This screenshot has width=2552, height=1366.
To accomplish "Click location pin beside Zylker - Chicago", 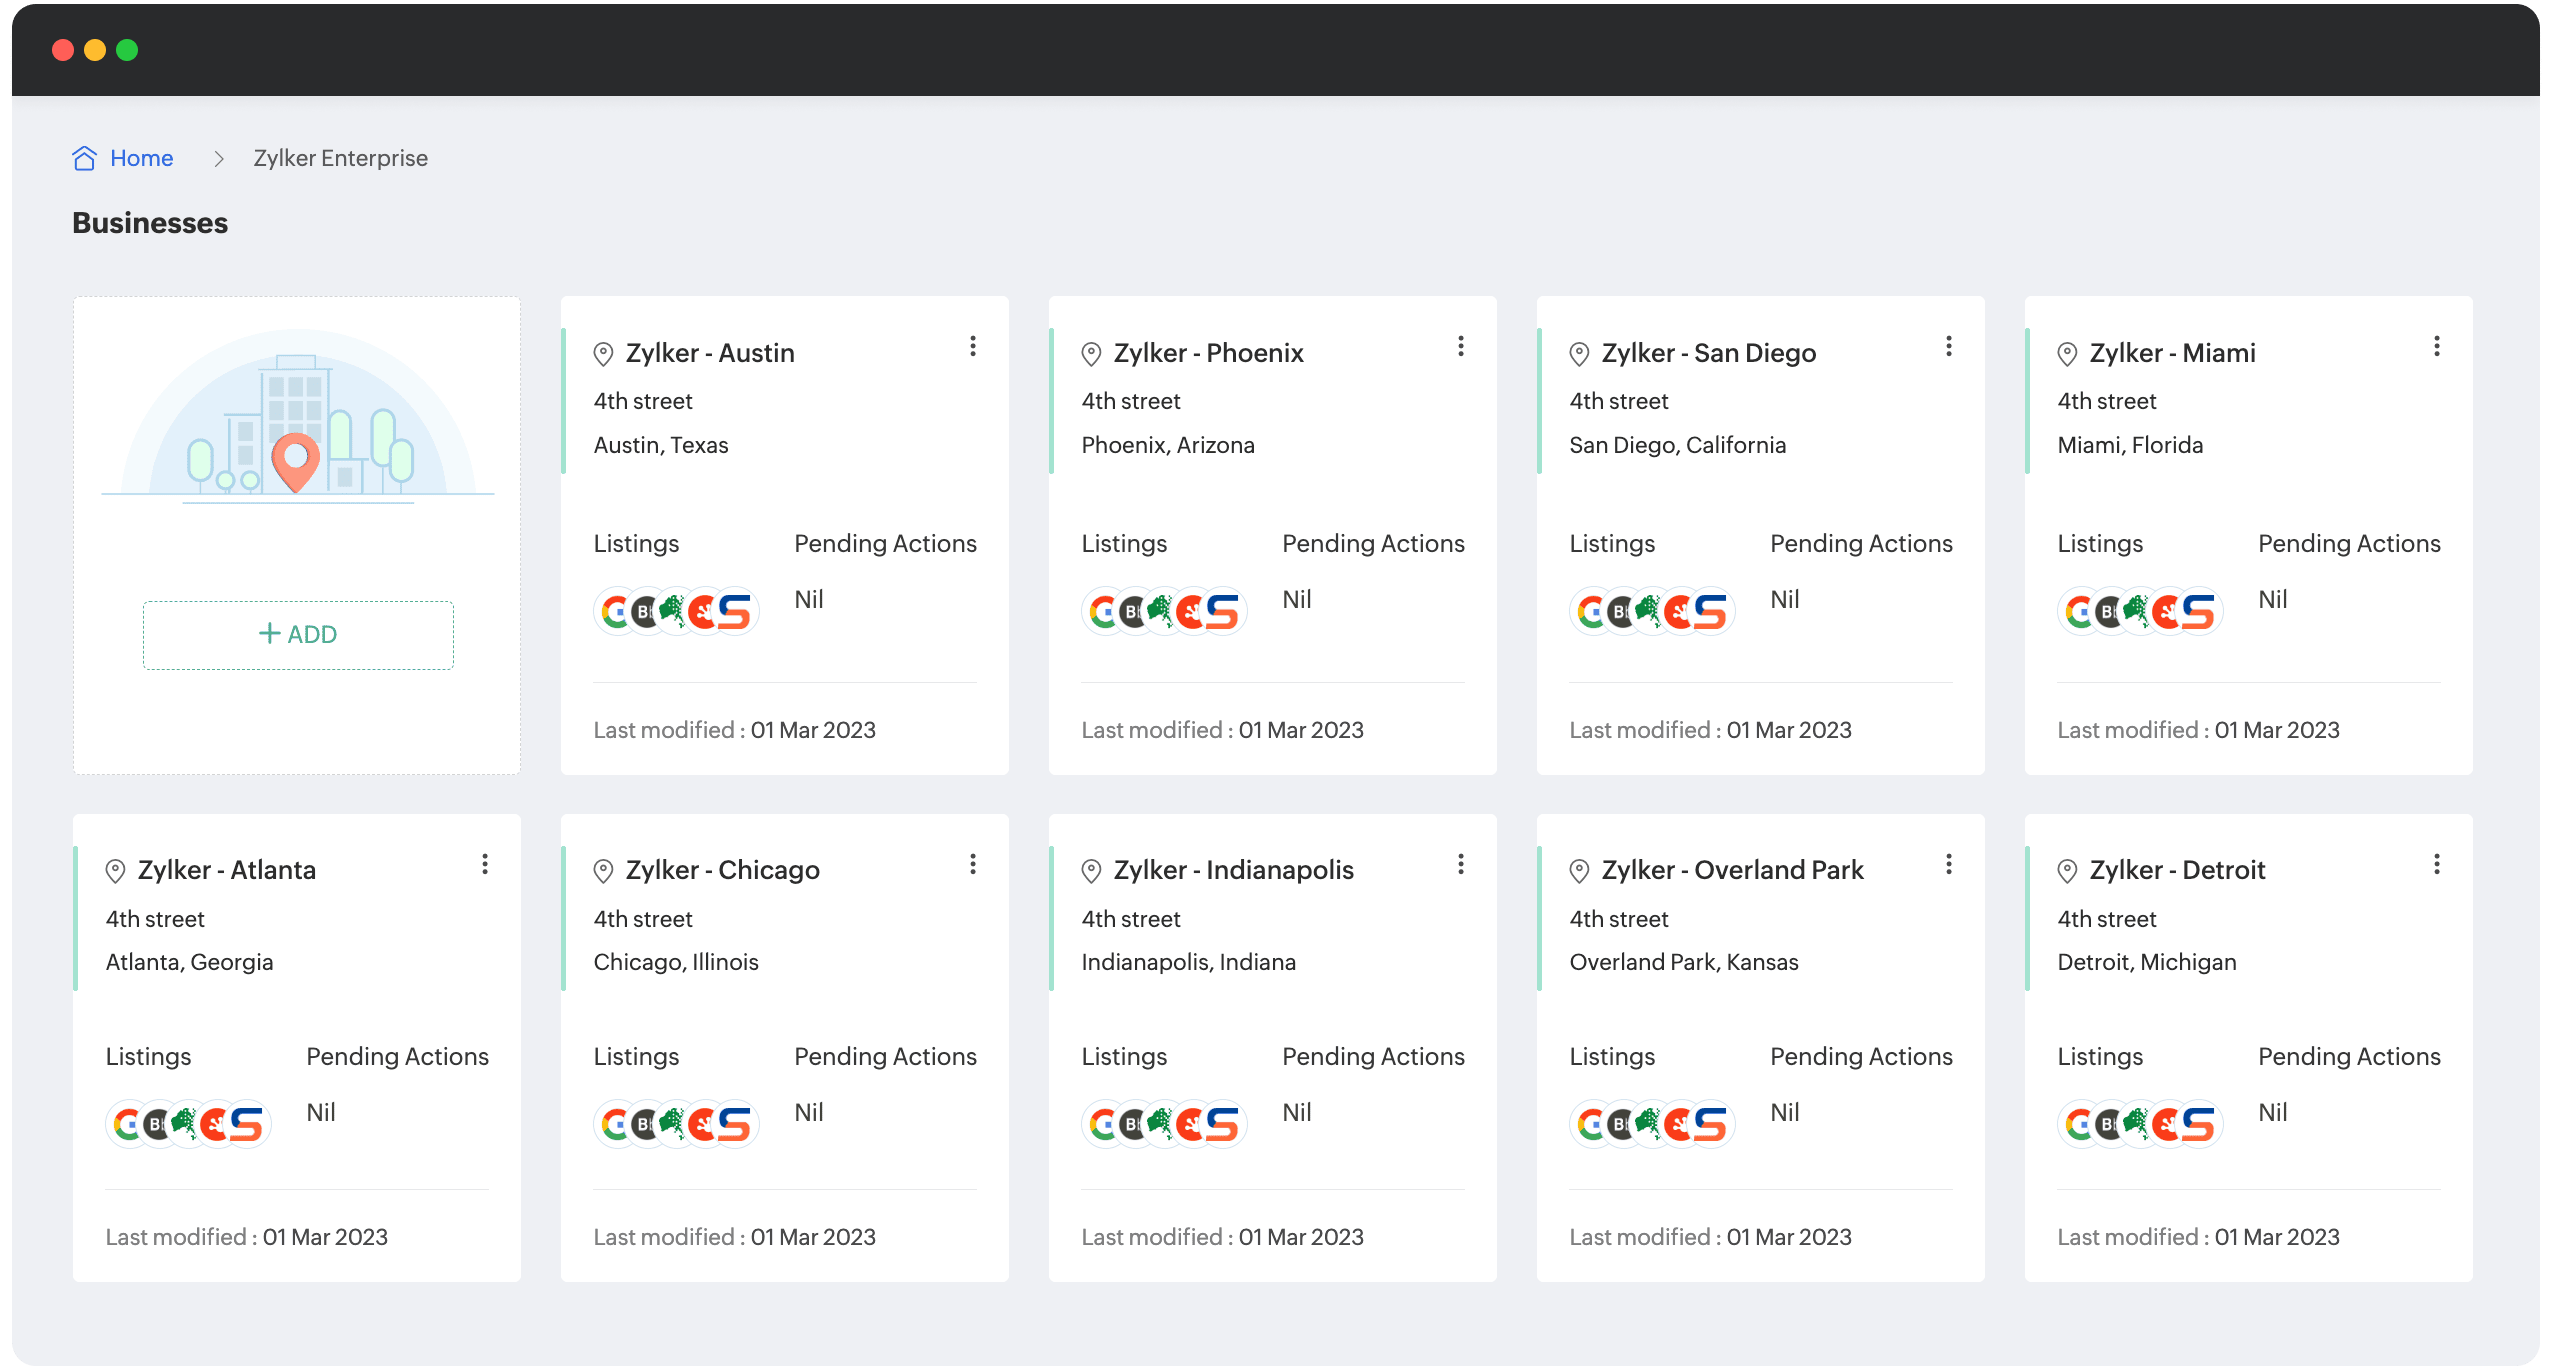I will [603, 871].
